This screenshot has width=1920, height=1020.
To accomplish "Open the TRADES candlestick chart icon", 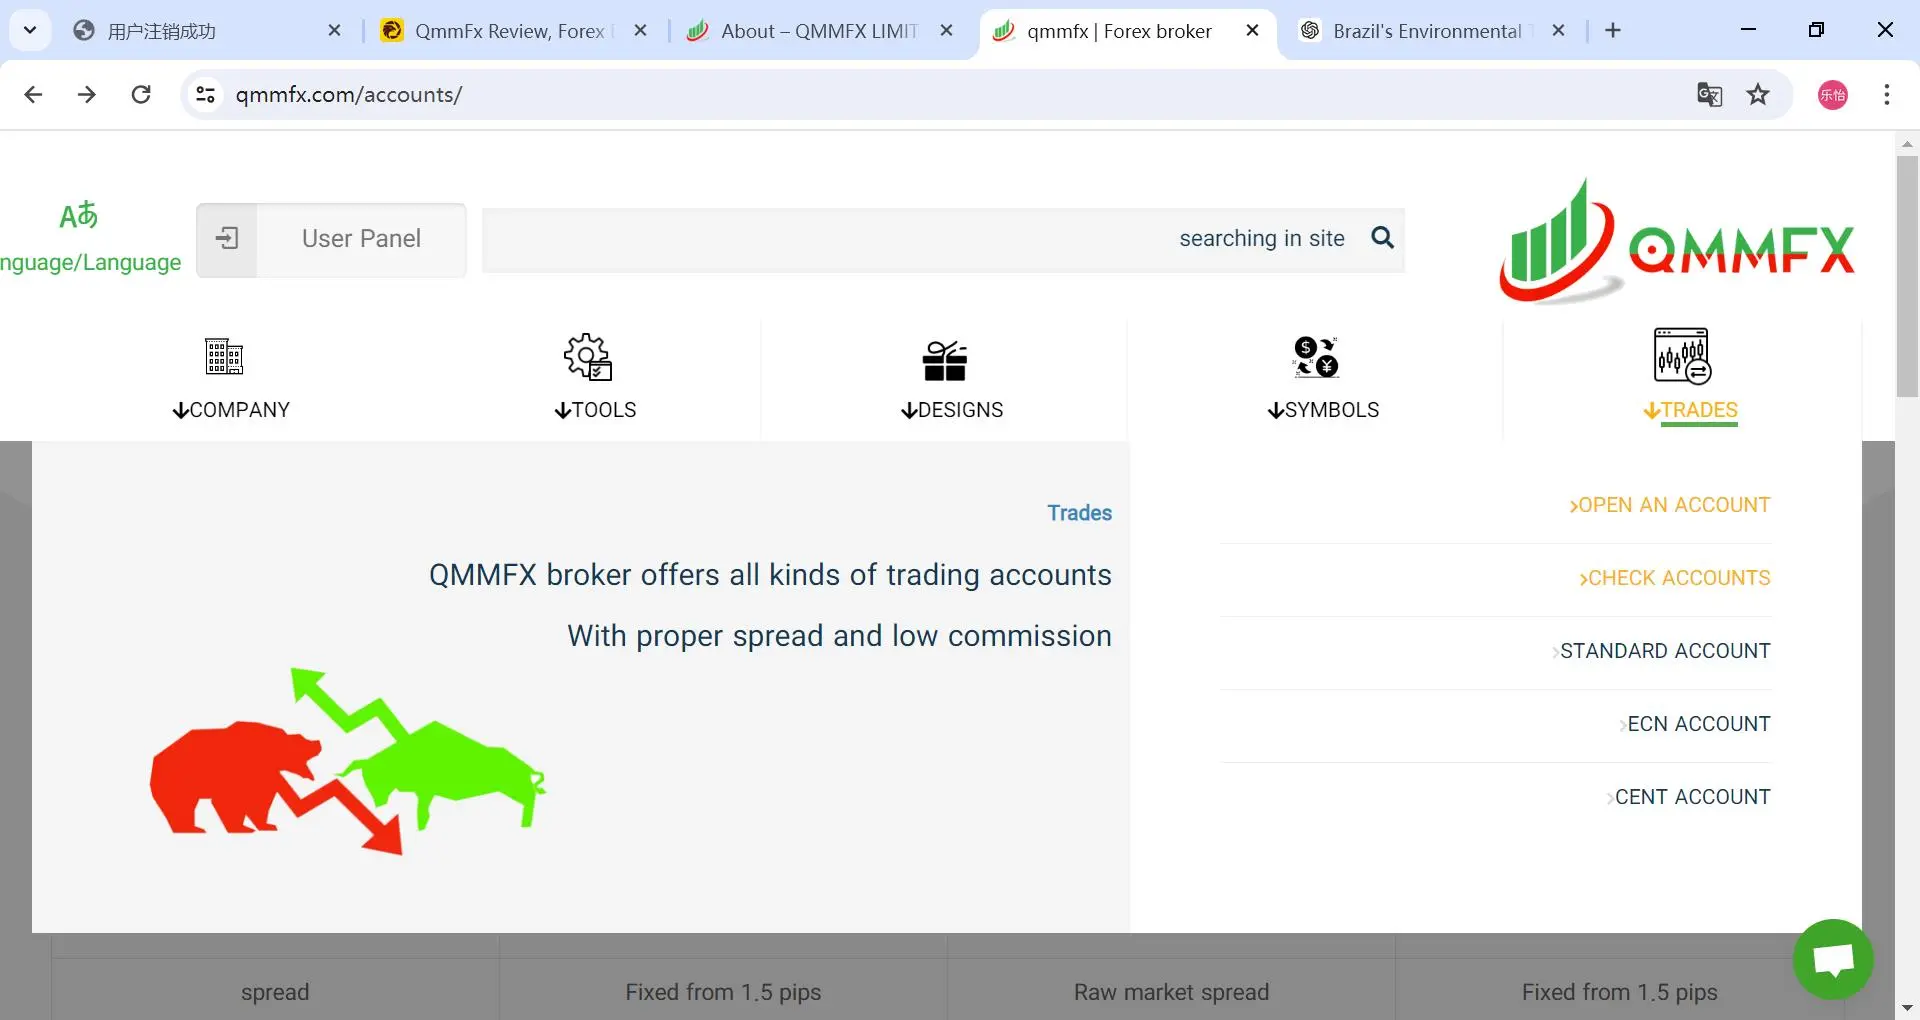I will click(x=1682, y=355).
